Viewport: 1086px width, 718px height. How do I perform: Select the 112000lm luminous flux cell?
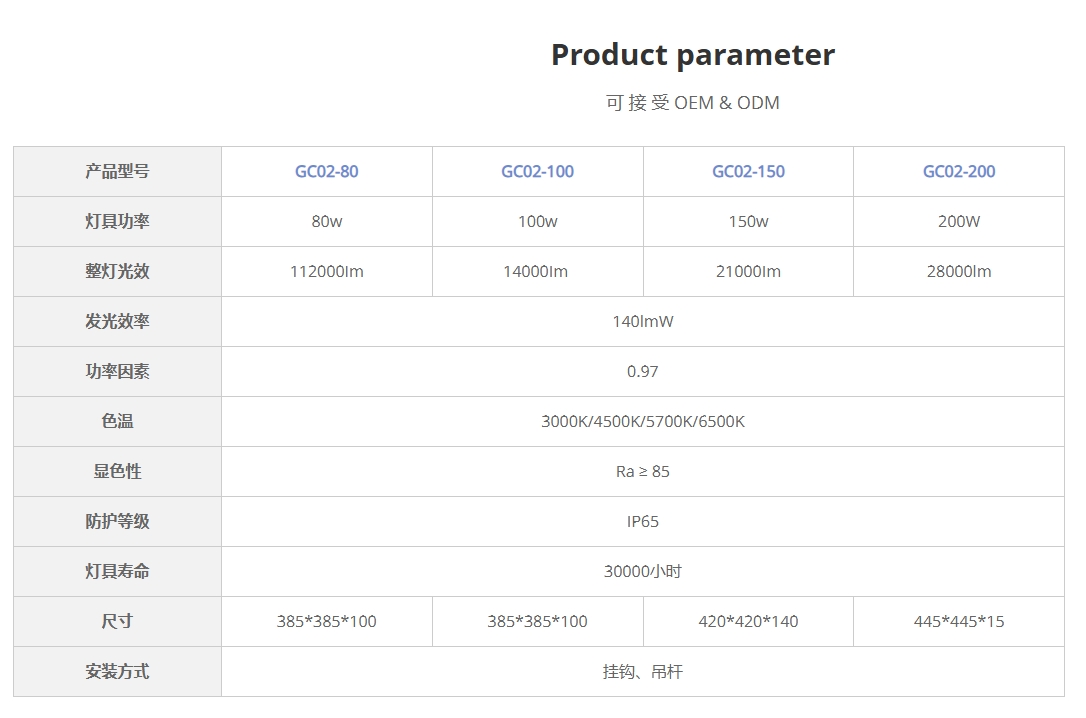[x=326, y=271]
